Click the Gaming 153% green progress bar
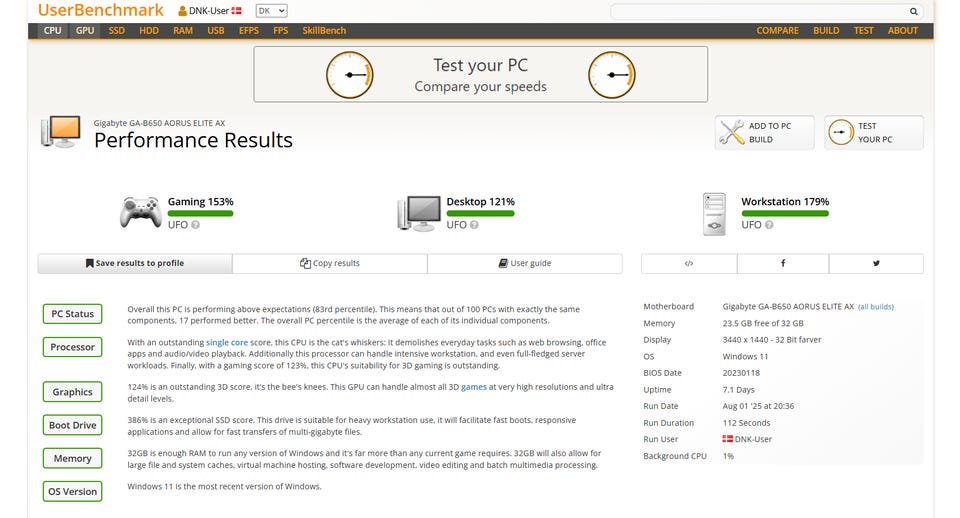The width and height of the screenshot is (960, 518). tap(200, 214)
